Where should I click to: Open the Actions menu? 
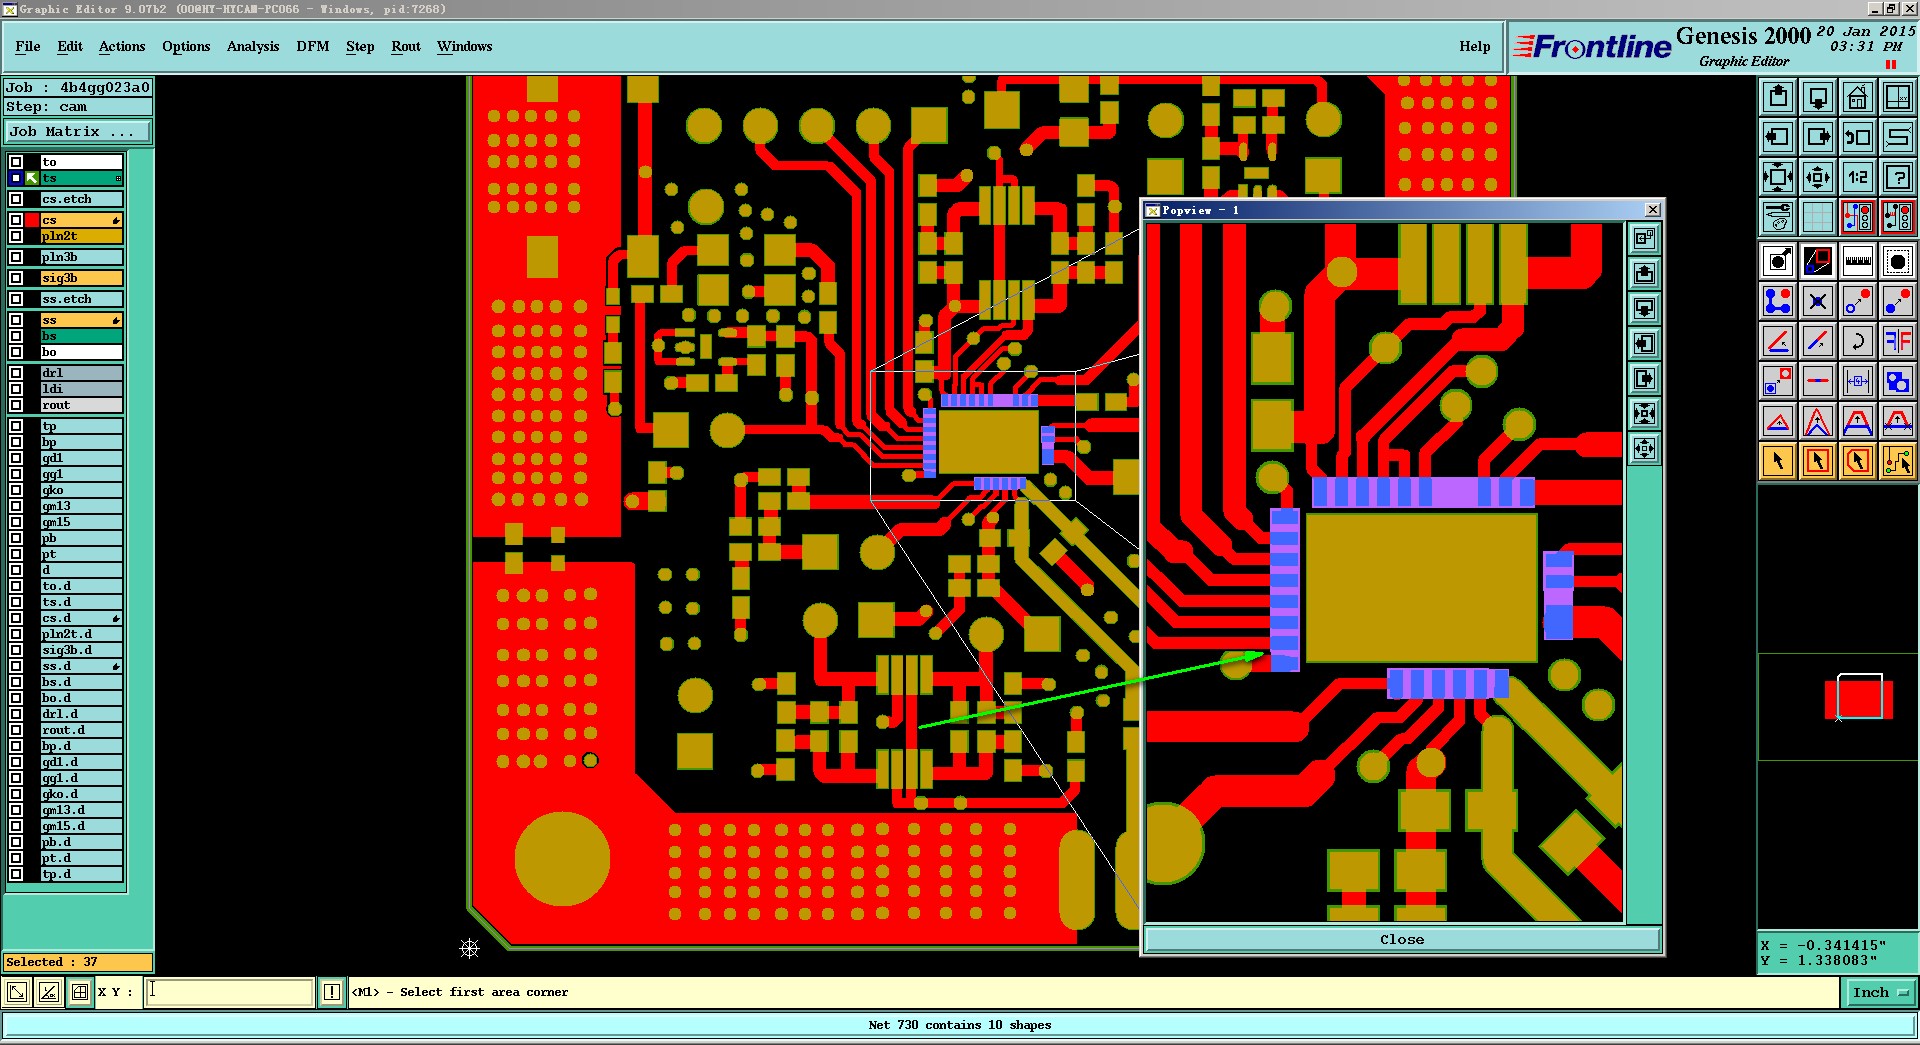tap(122, 46)
